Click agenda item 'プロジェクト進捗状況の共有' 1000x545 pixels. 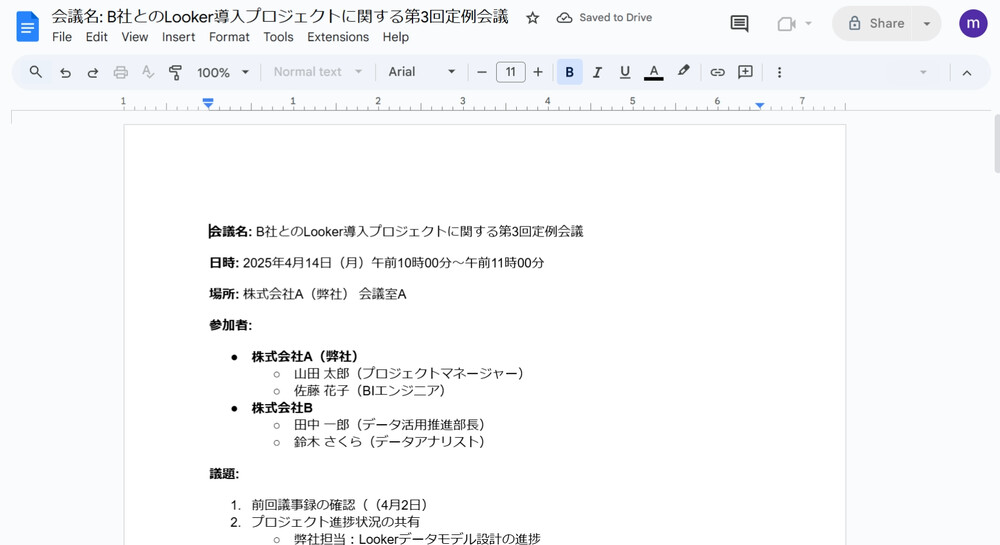click(x=335, y=522)
